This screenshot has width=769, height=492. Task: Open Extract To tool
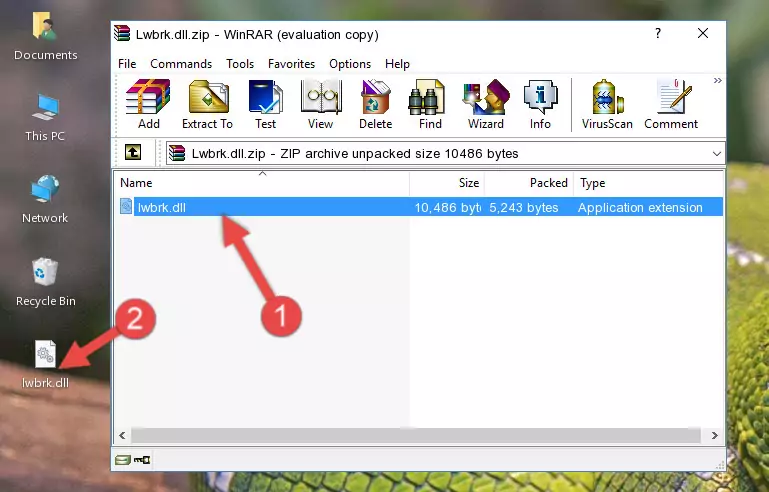point(207,104)
